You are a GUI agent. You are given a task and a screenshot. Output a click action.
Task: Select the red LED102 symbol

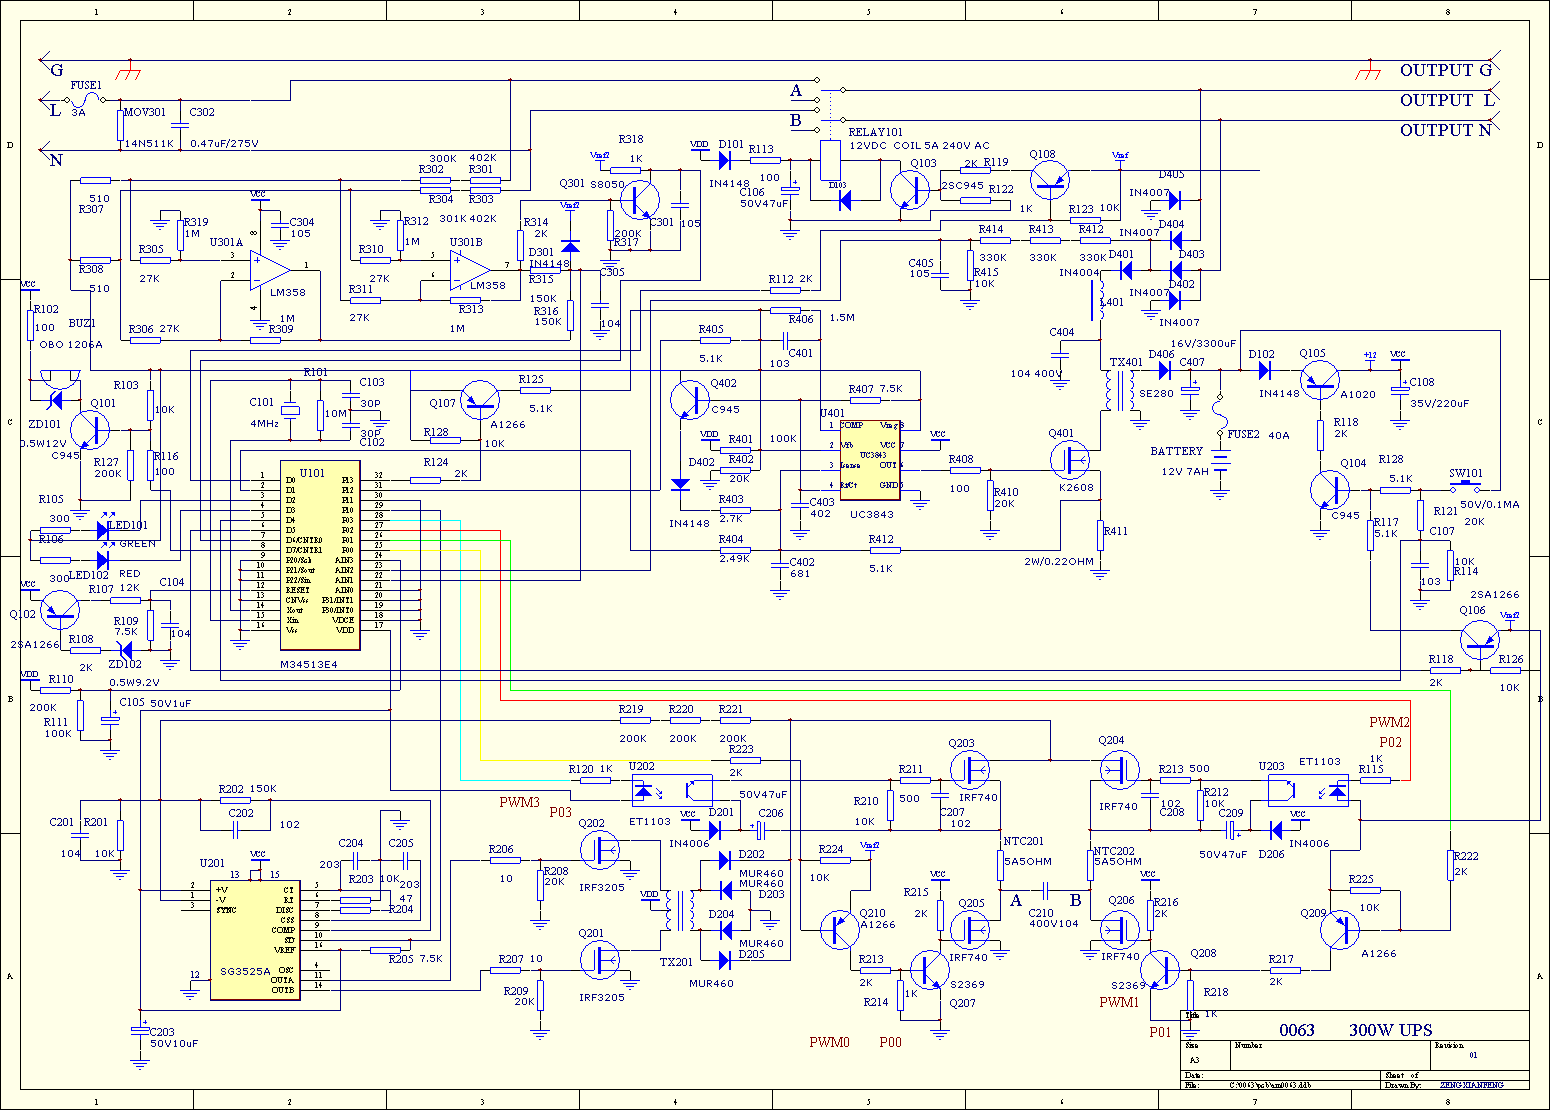point(104,560)
